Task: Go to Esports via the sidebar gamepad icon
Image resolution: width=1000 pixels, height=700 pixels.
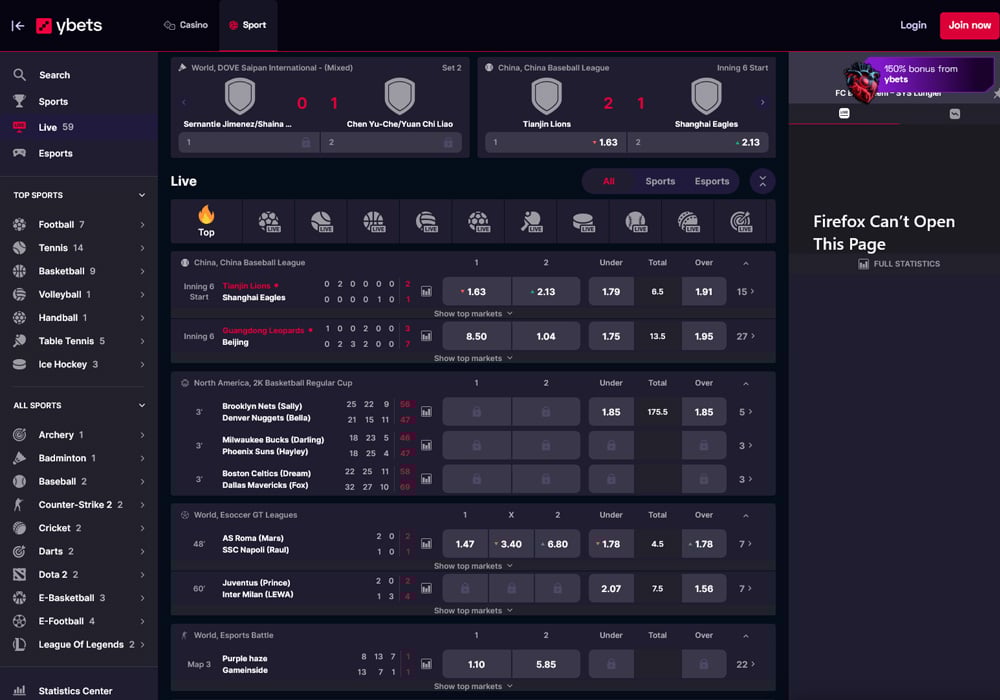Action: click(x=20, y=153)
